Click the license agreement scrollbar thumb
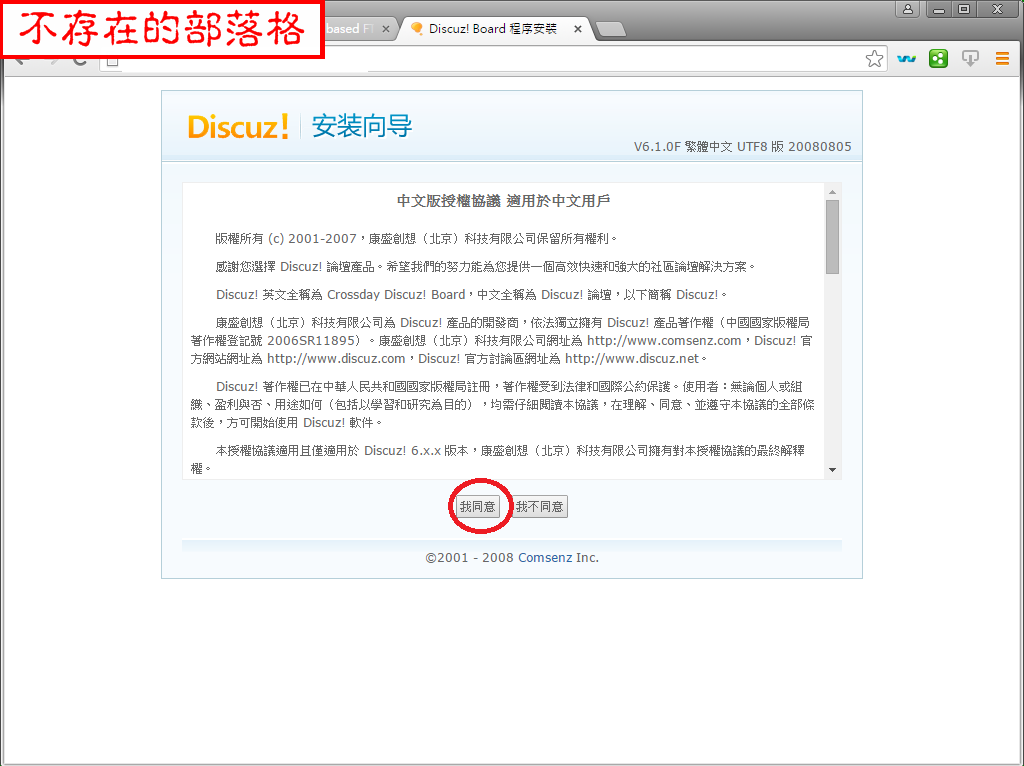Screen dimensions: 1024x766 coord(832,237)
